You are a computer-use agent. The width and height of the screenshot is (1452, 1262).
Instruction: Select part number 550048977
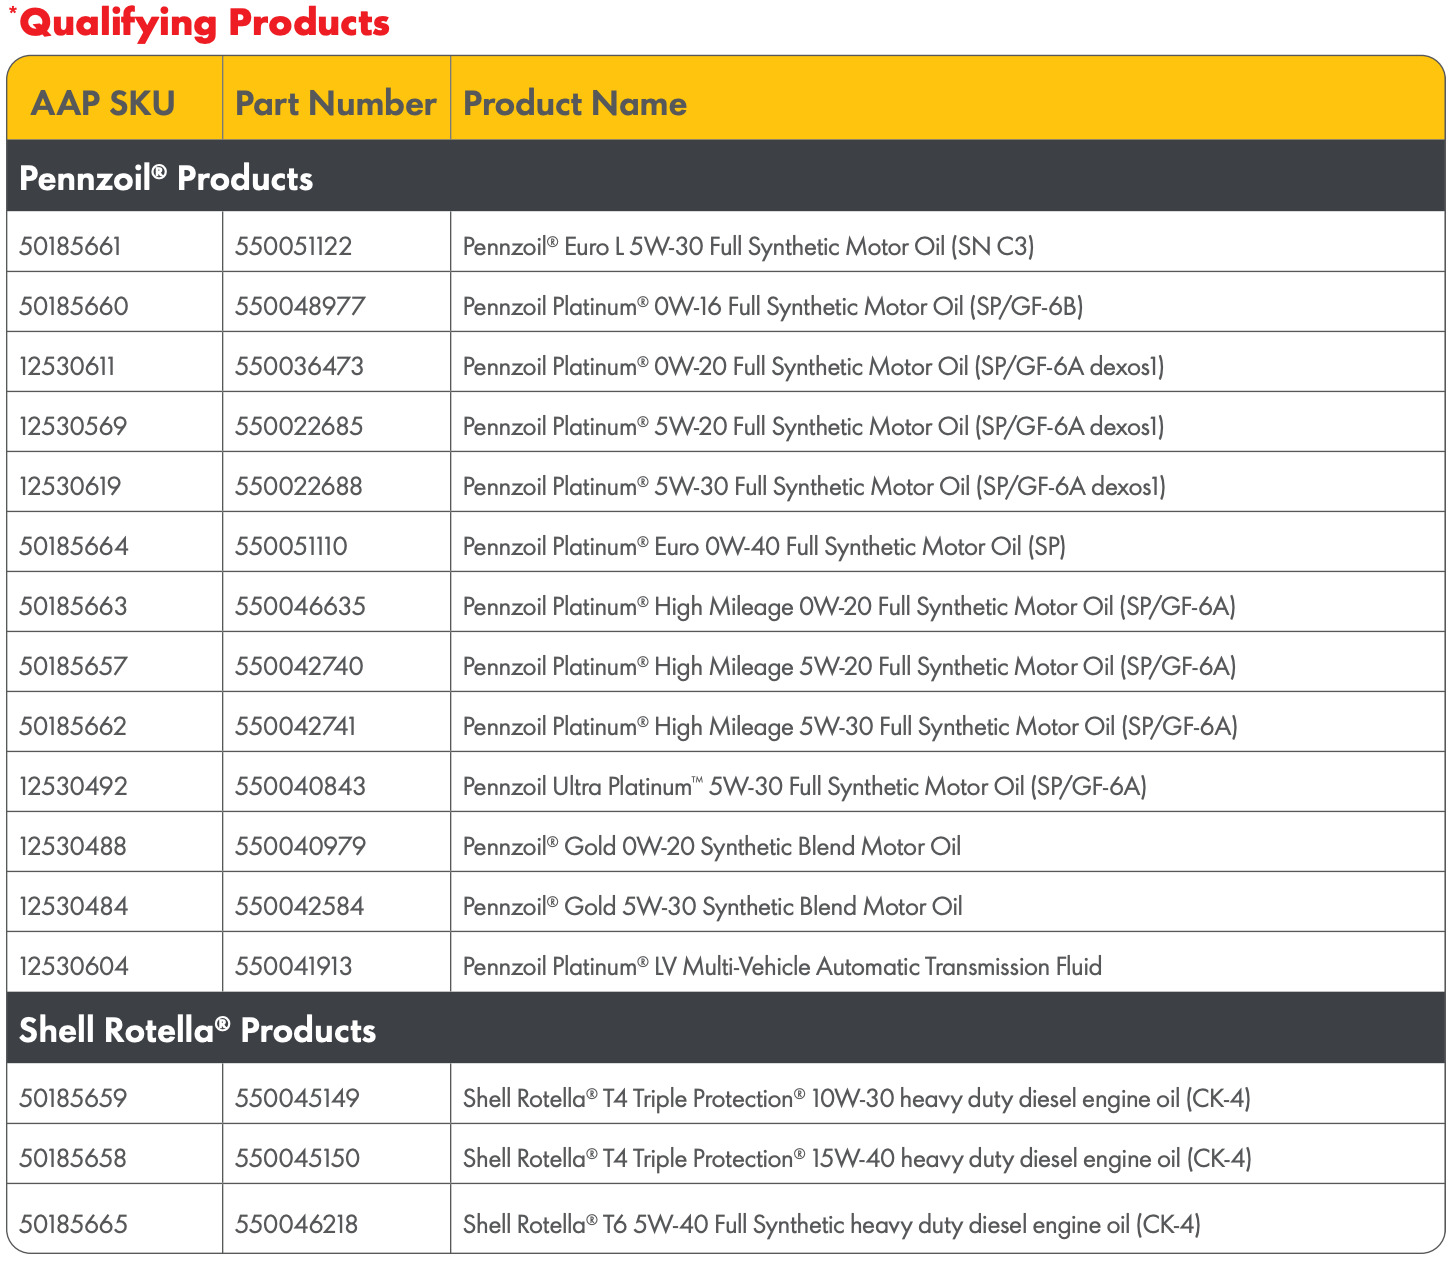(300, 306)
